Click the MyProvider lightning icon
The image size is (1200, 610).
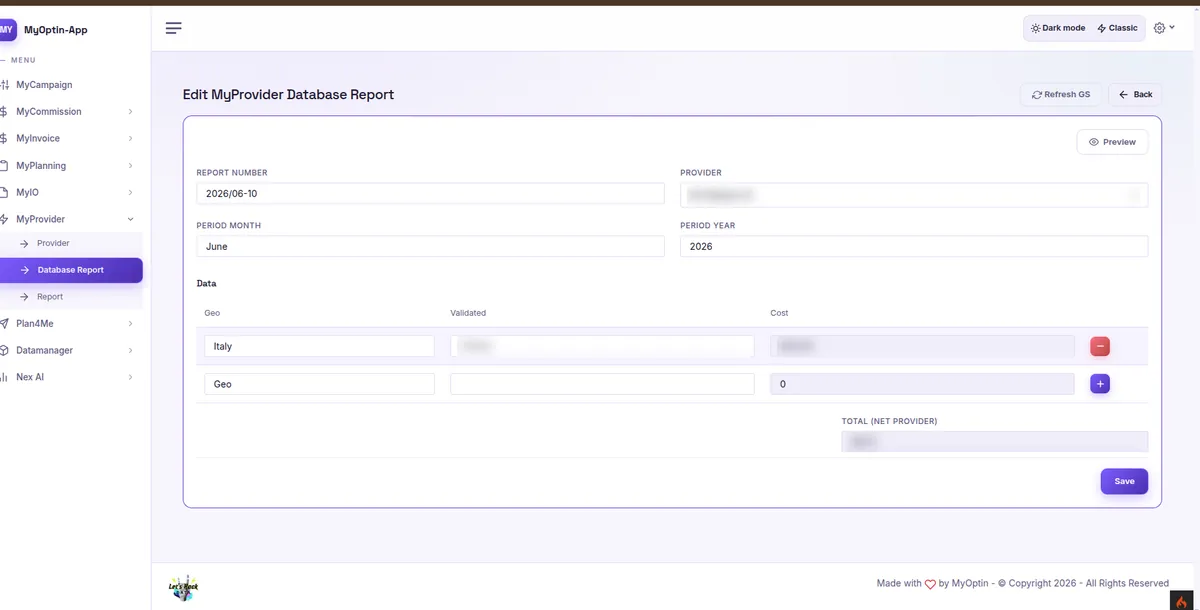point(5,219)
